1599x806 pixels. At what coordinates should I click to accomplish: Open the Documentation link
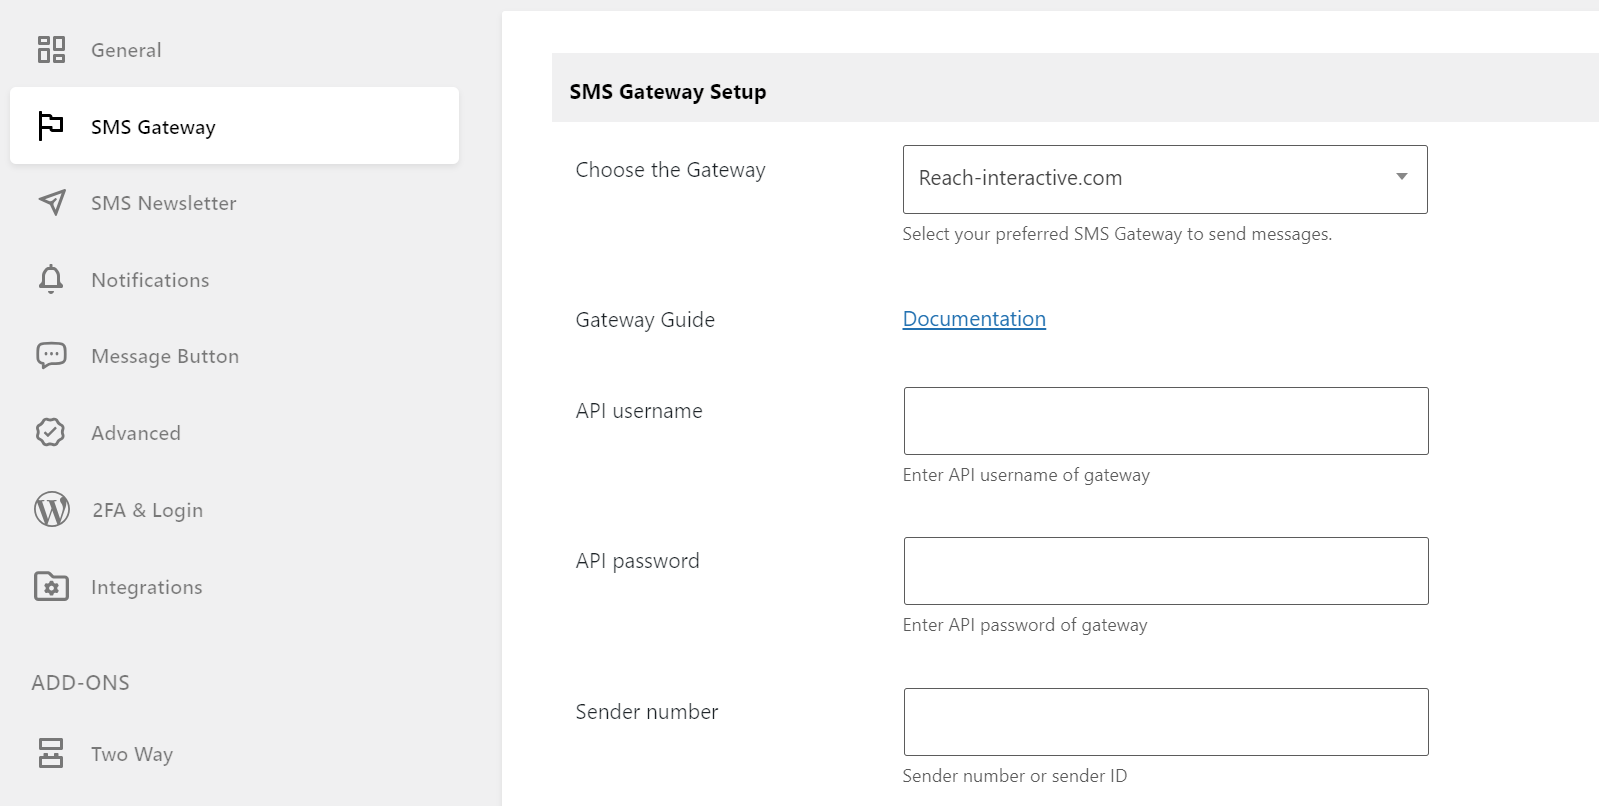point(974,319)
